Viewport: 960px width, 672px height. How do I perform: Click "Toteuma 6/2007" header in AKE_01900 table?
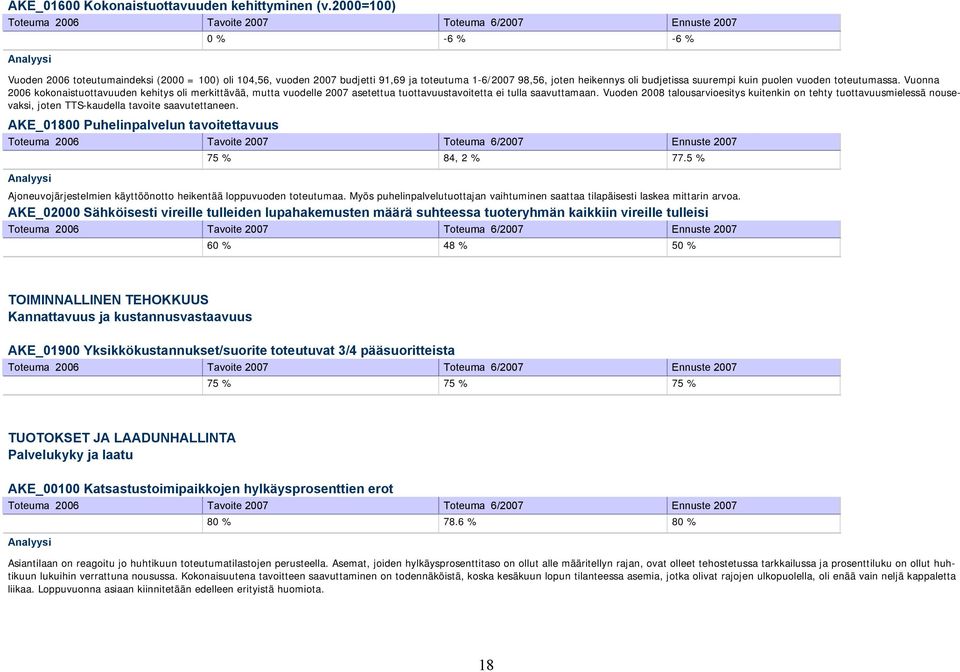[483, 368]
